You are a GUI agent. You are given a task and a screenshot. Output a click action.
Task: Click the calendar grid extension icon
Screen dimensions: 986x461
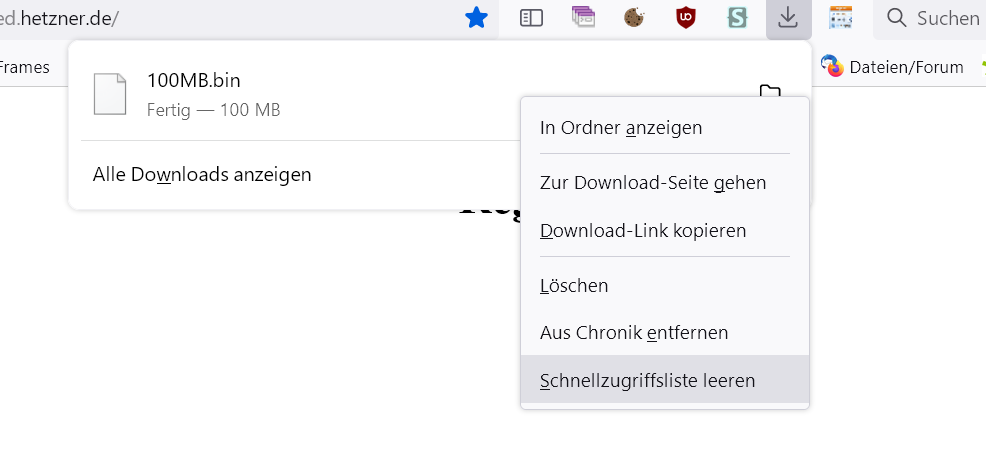[x=840, y=17]
